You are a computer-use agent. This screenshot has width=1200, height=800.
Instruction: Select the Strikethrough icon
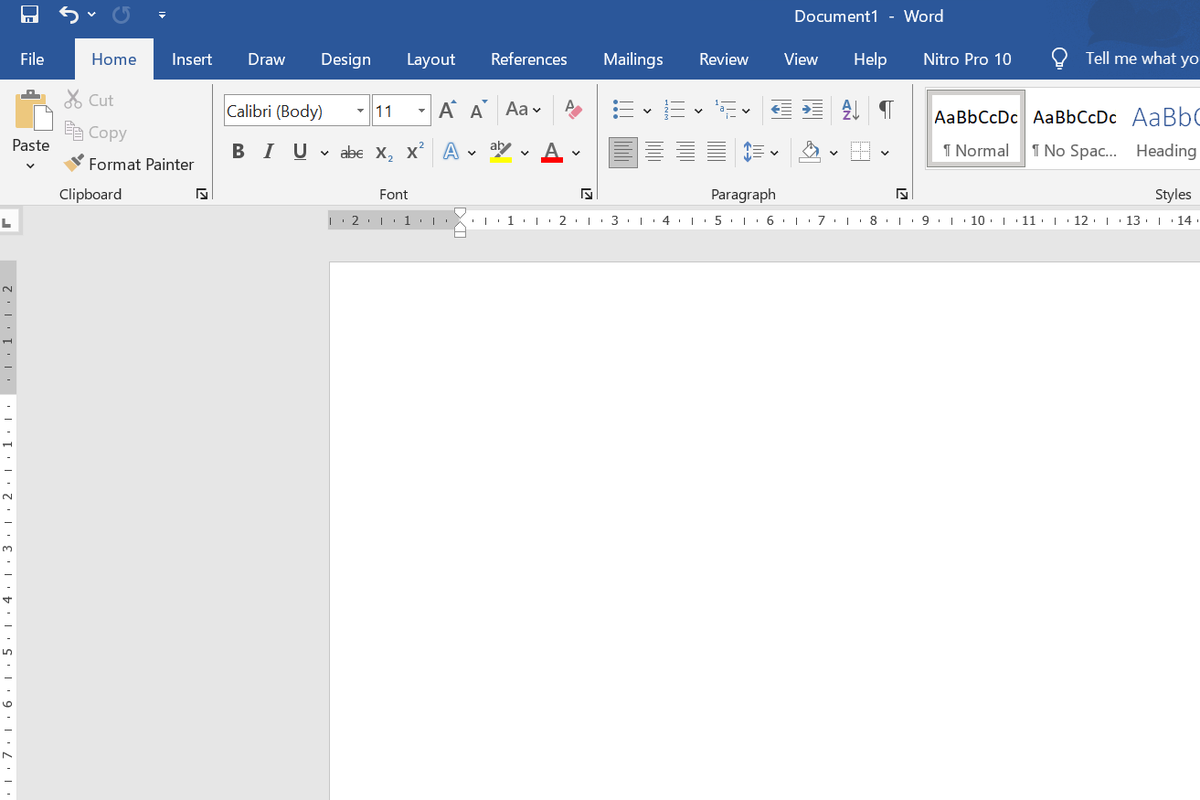[x=351, y=151]
